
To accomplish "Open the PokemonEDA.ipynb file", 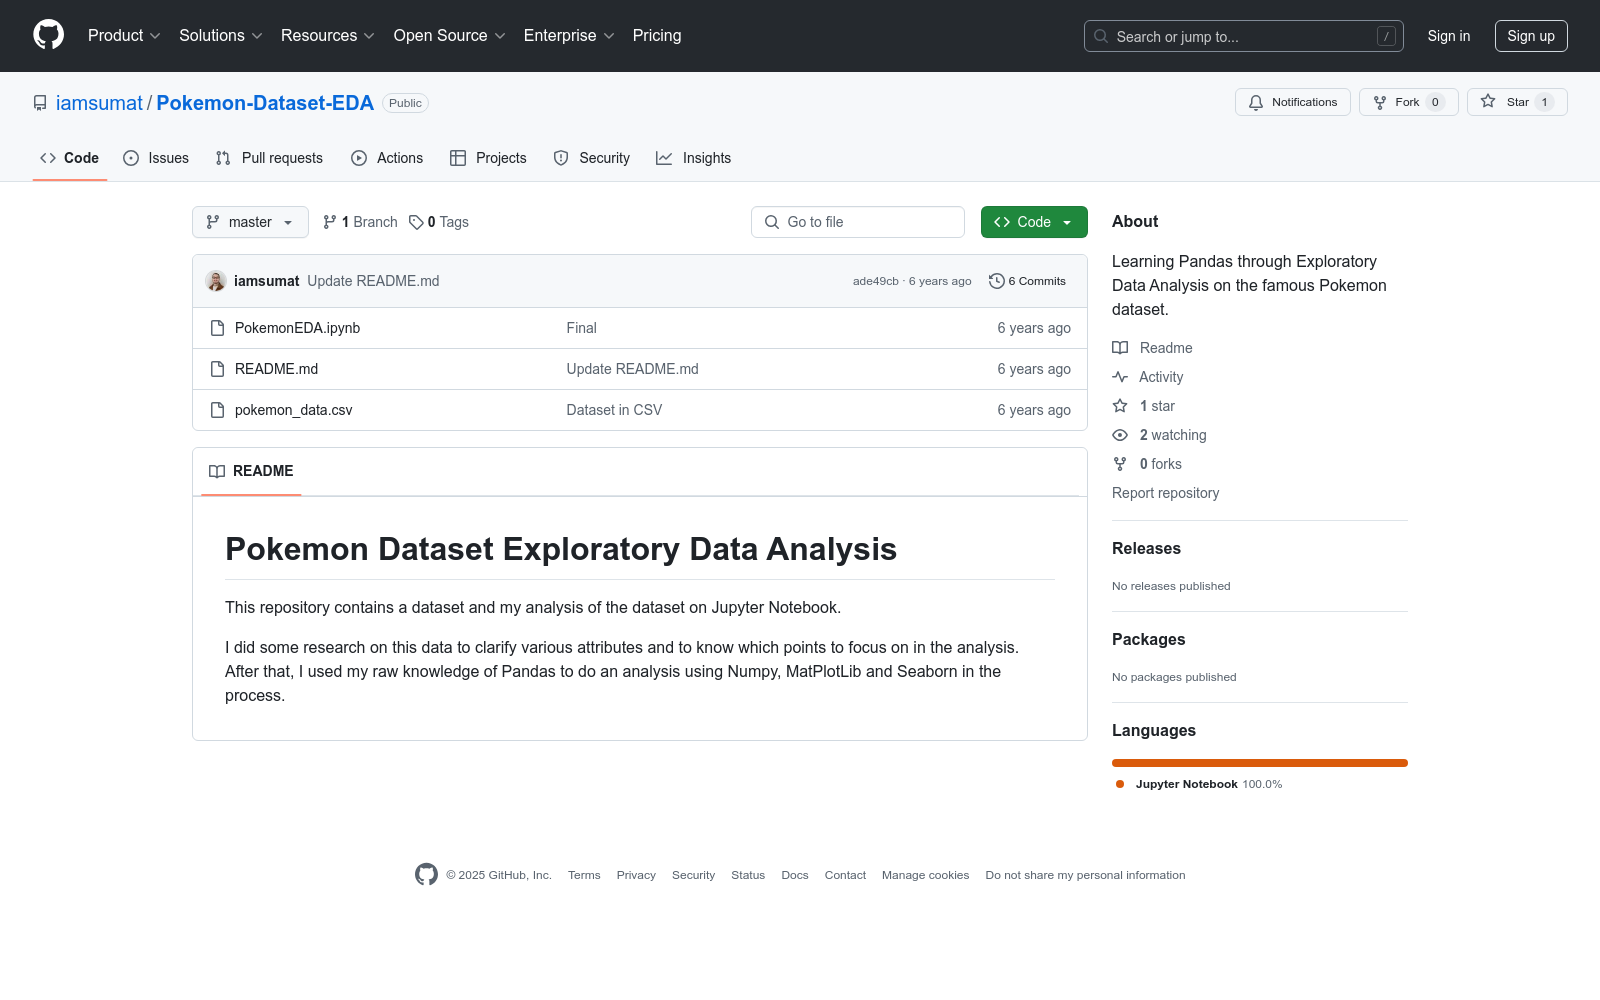I will point(297,328).
